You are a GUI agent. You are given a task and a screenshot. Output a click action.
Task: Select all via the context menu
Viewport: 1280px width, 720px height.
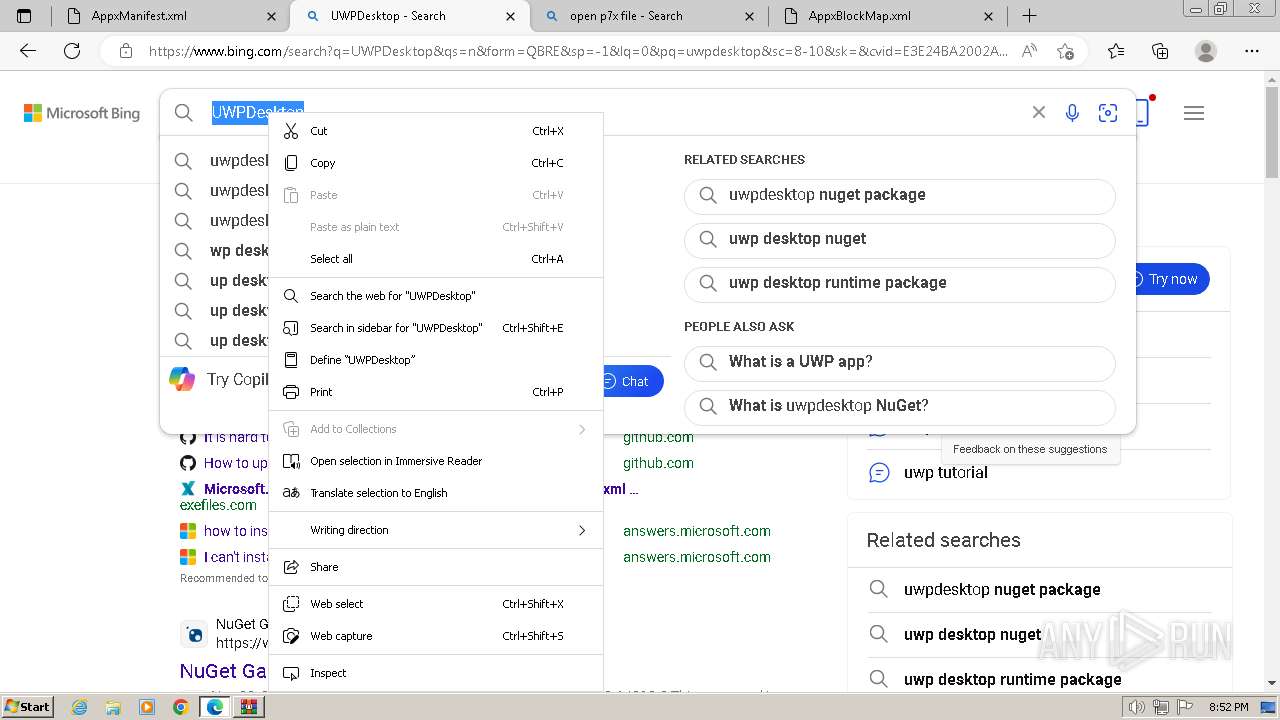point(436,259)
